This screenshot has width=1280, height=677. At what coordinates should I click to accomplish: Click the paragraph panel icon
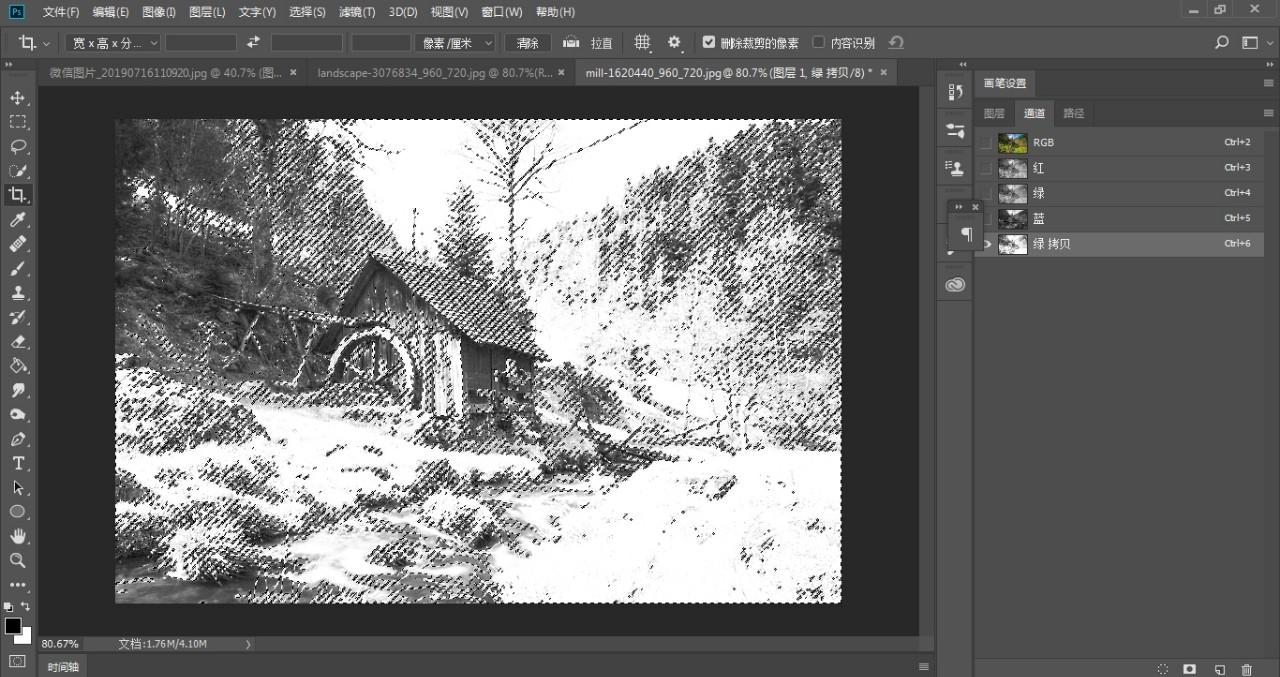coord(967,234)
